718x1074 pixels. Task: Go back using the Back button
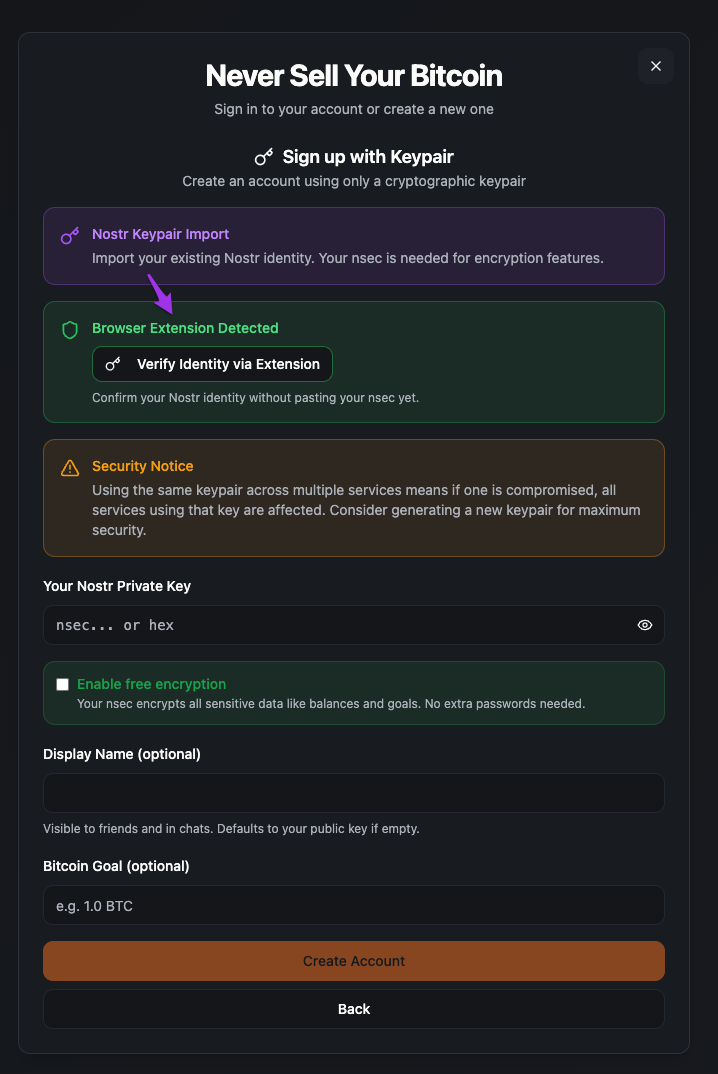pyautogui.click(x=354, y=1009)
